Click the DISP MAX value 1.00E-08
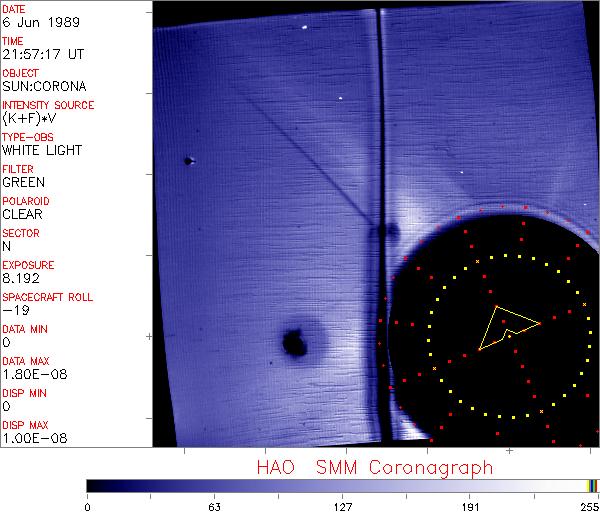 (x=31, y=438)
